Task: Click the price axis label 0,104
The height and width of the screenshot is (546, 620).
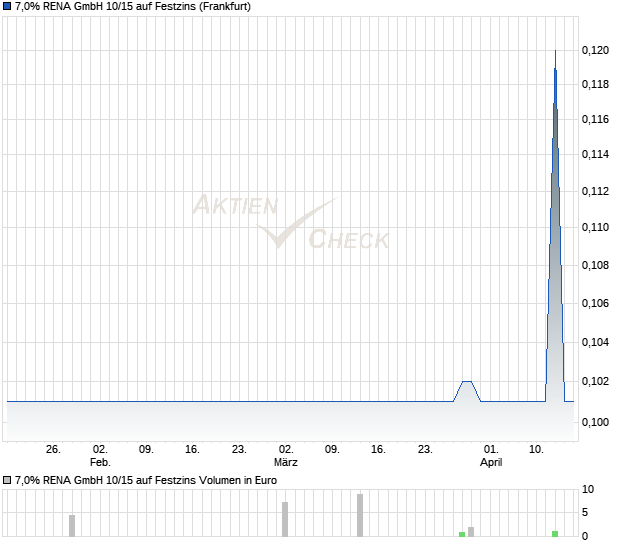Action: coord(595,342)
